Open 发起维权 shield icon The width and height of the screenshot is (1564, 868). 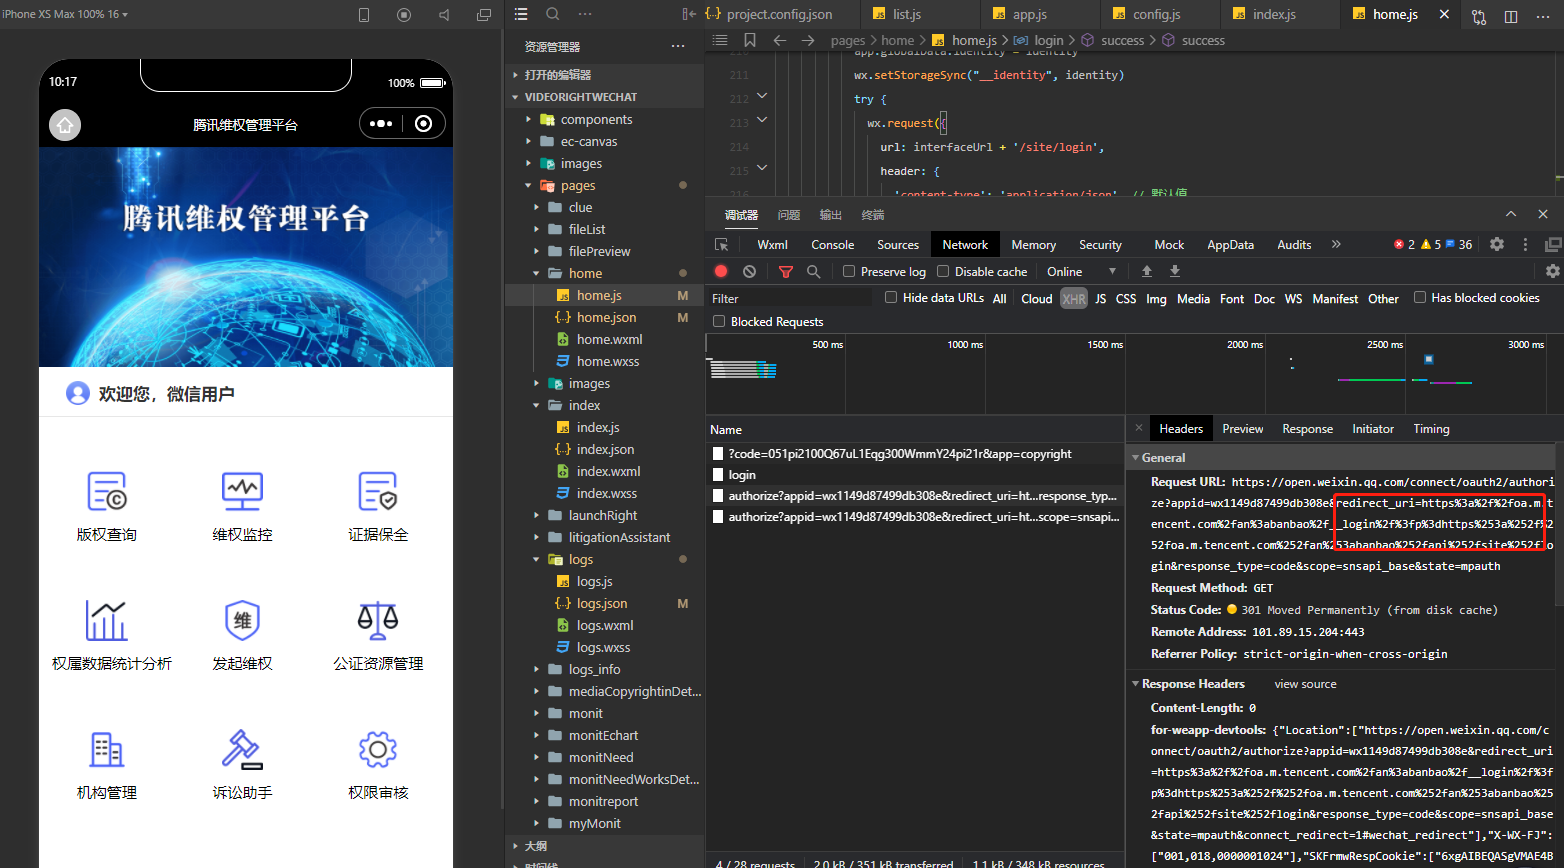242,621
